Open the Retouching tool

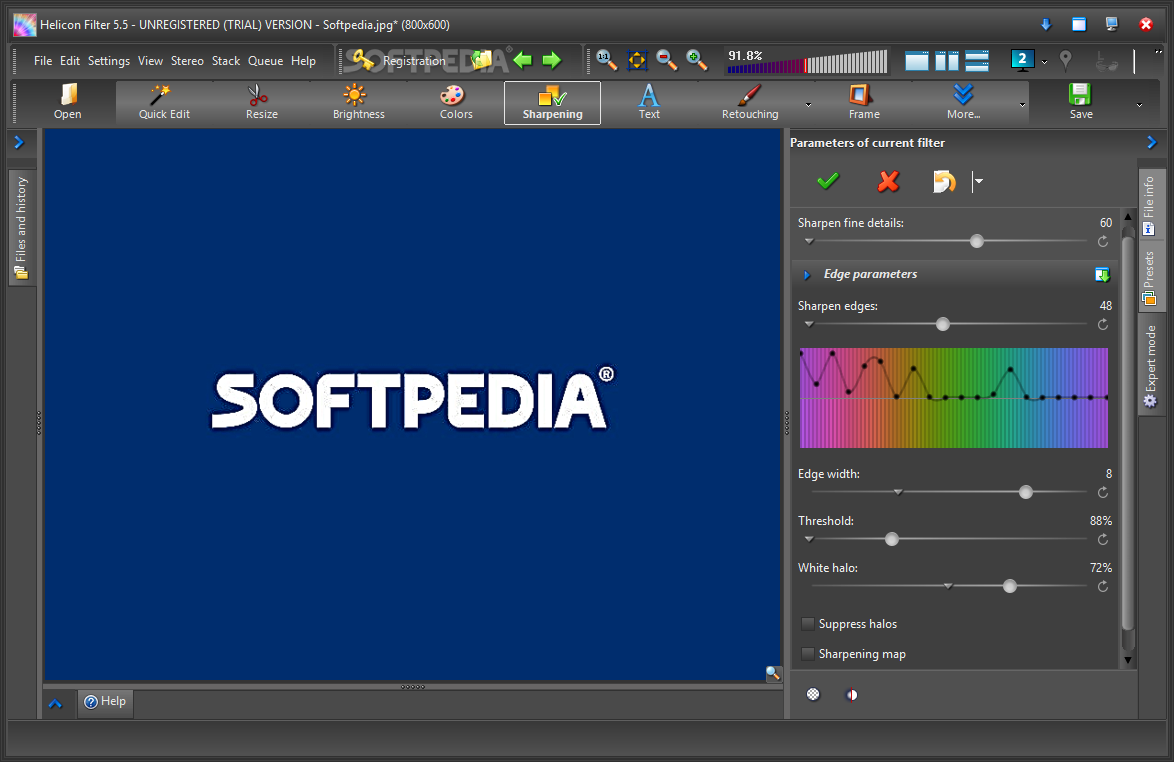[x=749, y=102]
